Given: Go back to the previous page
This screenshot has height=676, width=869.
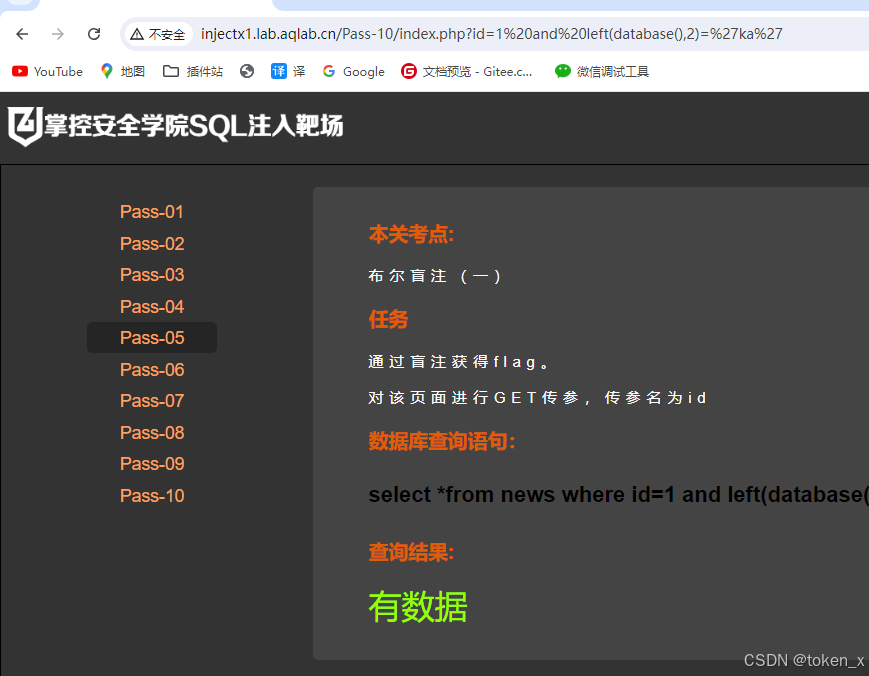Looking at the screenshot, I should pos(22,34).
